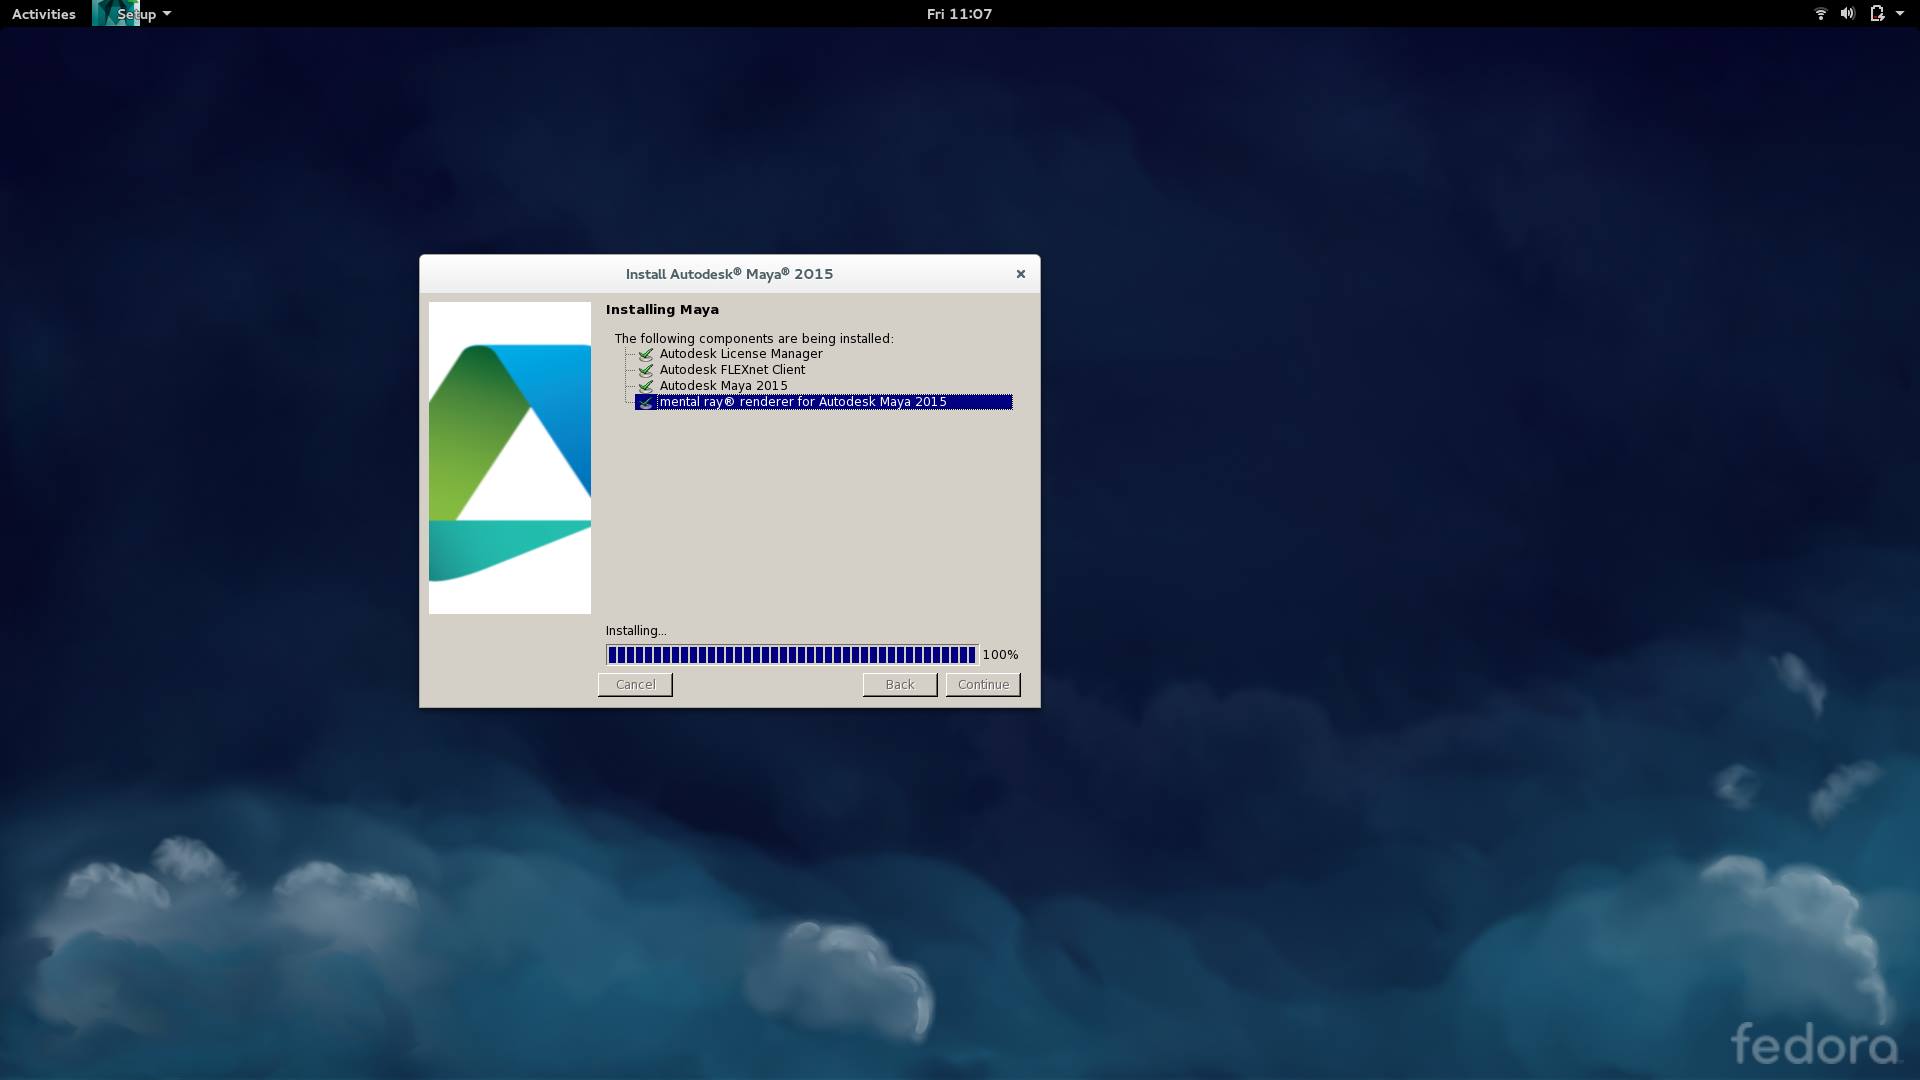Open the Setup application menu

[x=144, y=14]
